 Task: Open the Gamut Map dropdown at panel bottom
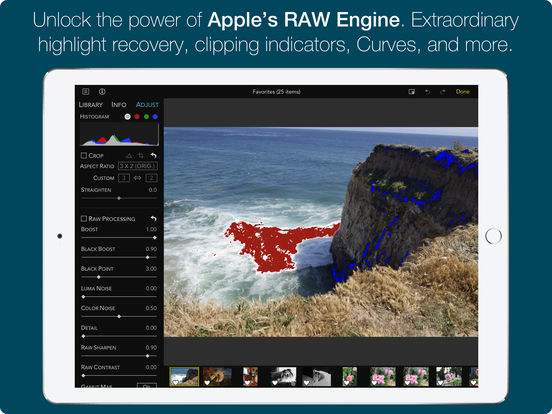(x=146, y=386)
